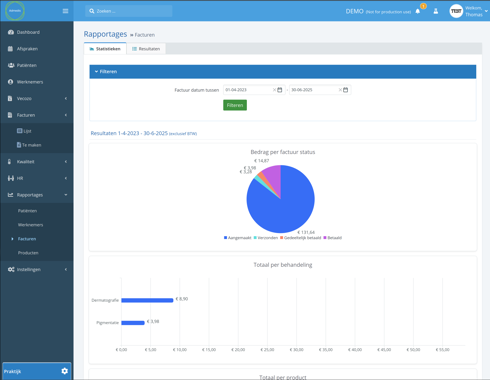The width and height of the screenshot is (490, 380).
Task: Click the Pigmentatie bar
Action: (x=133, y=323)
